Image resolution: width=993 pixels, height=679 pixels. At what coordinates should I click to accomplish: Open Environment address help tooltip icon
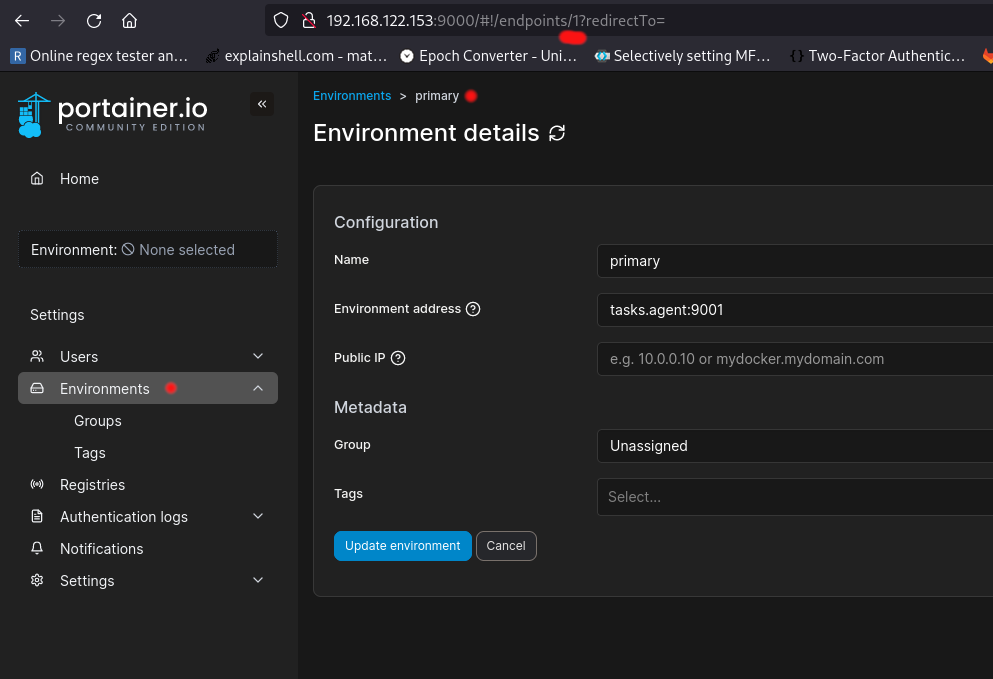[x=473, y=309]
